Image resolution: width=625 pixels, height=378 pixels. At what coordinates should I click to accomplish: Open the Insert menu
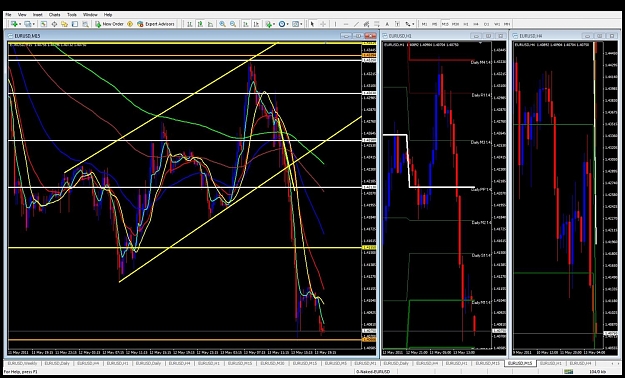point(37,15)
